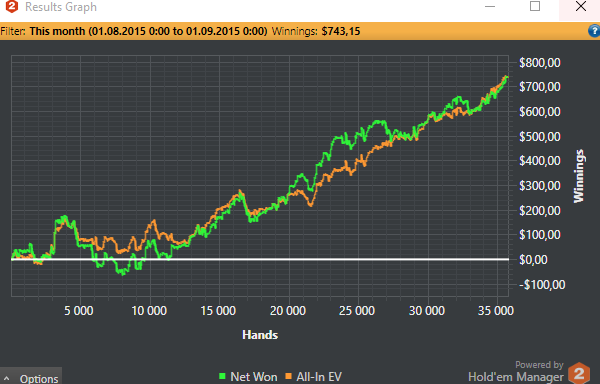Minimize the Results Graph window

pyautogui.click(x=490, y=7)
